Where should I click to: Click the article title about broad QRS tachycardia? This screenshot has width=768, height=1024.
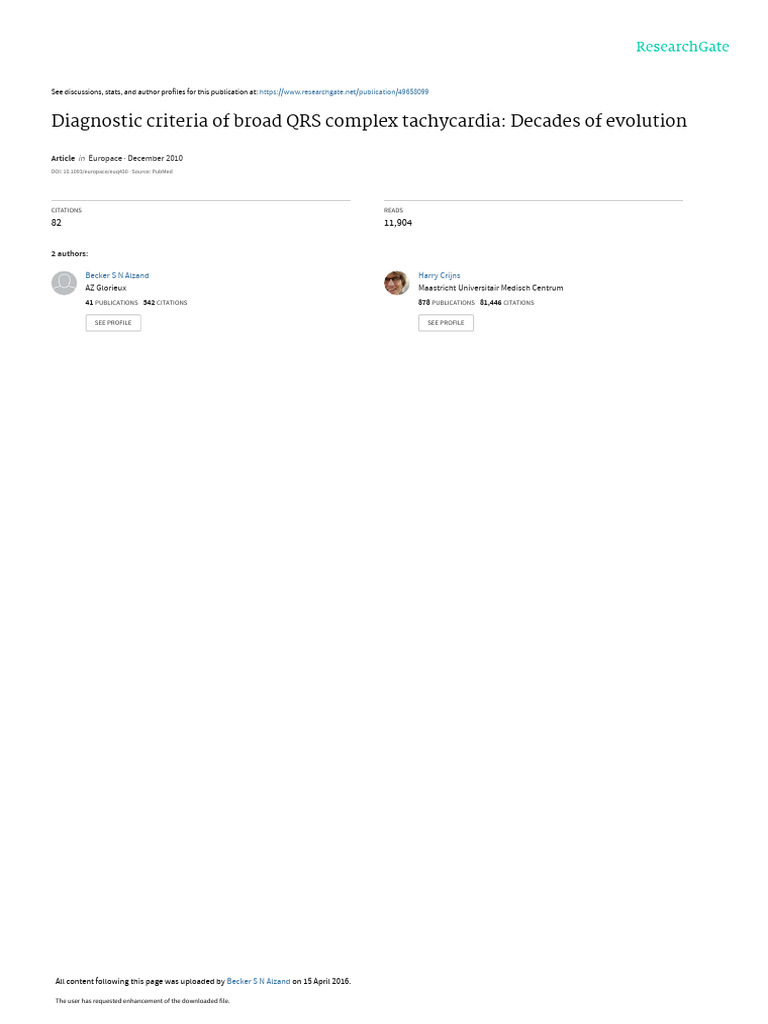369,121
